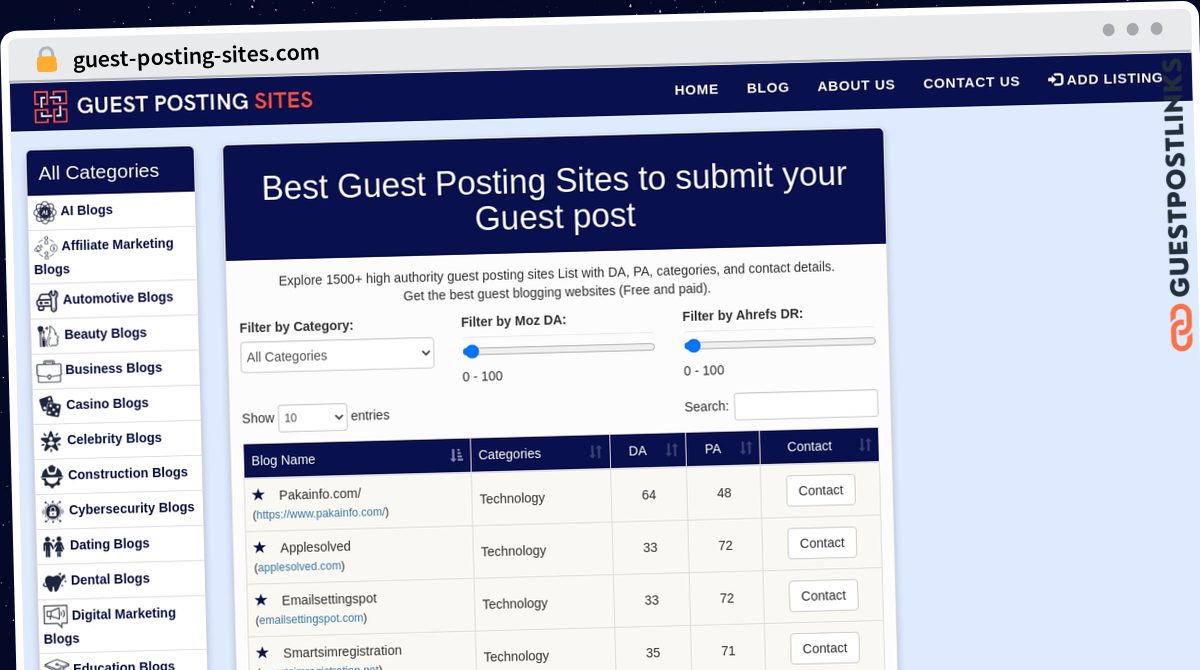Click the AI Blogs category icon
This screenshot has width=1200, height=670.
click(45, 212)
